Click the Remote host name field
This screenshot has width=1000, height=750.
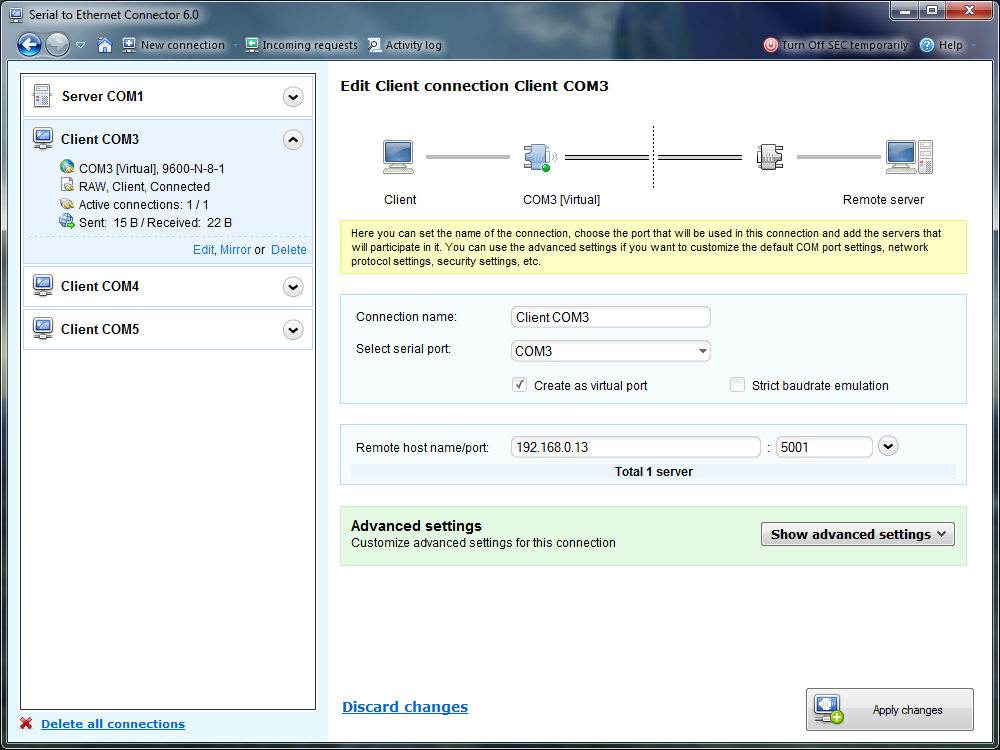(635, 447)
